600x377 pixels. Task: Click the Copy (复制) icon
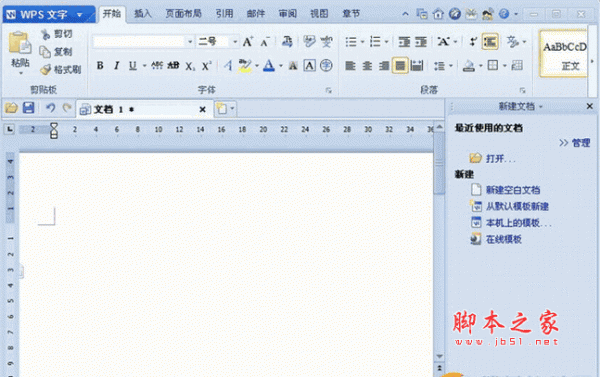(45, 52)
